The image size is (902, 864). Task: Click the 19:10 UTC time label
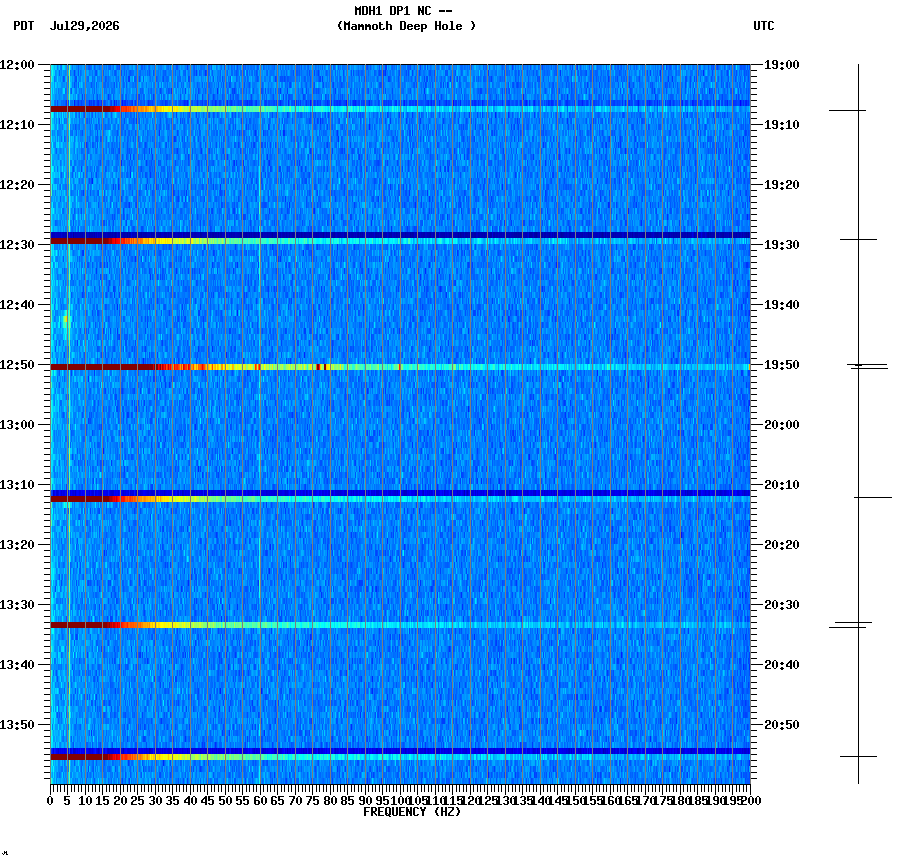coord(782,125)
